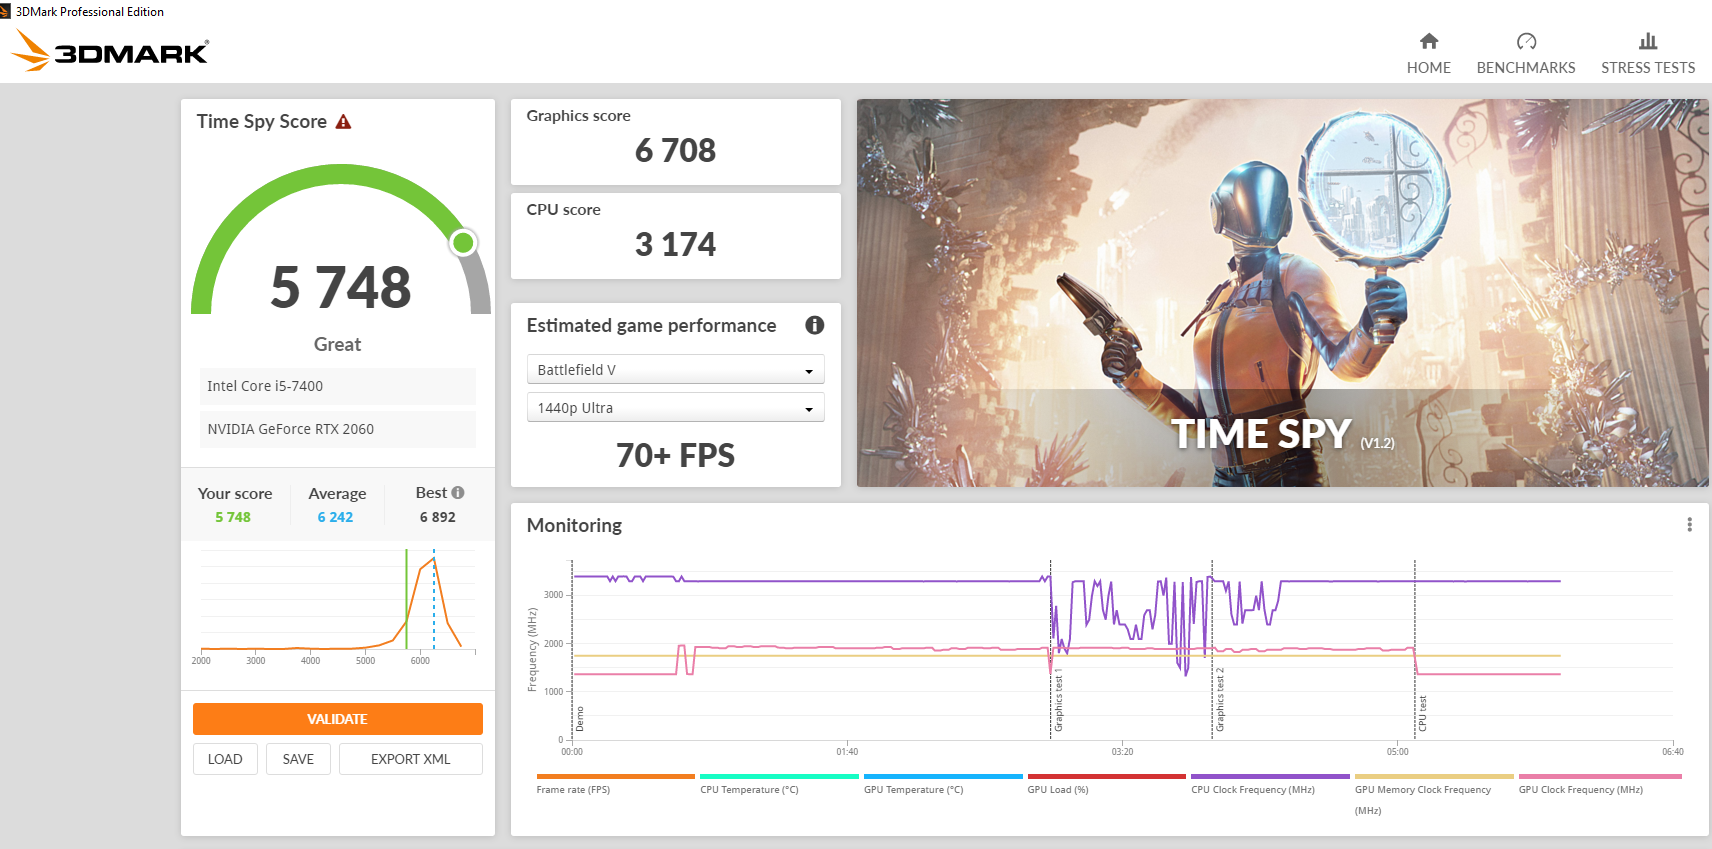Image resolution: width=1712 pixels, height=849 pixels.
Task: Click the Best score value 6 892
Action: (x=438, y=517)
